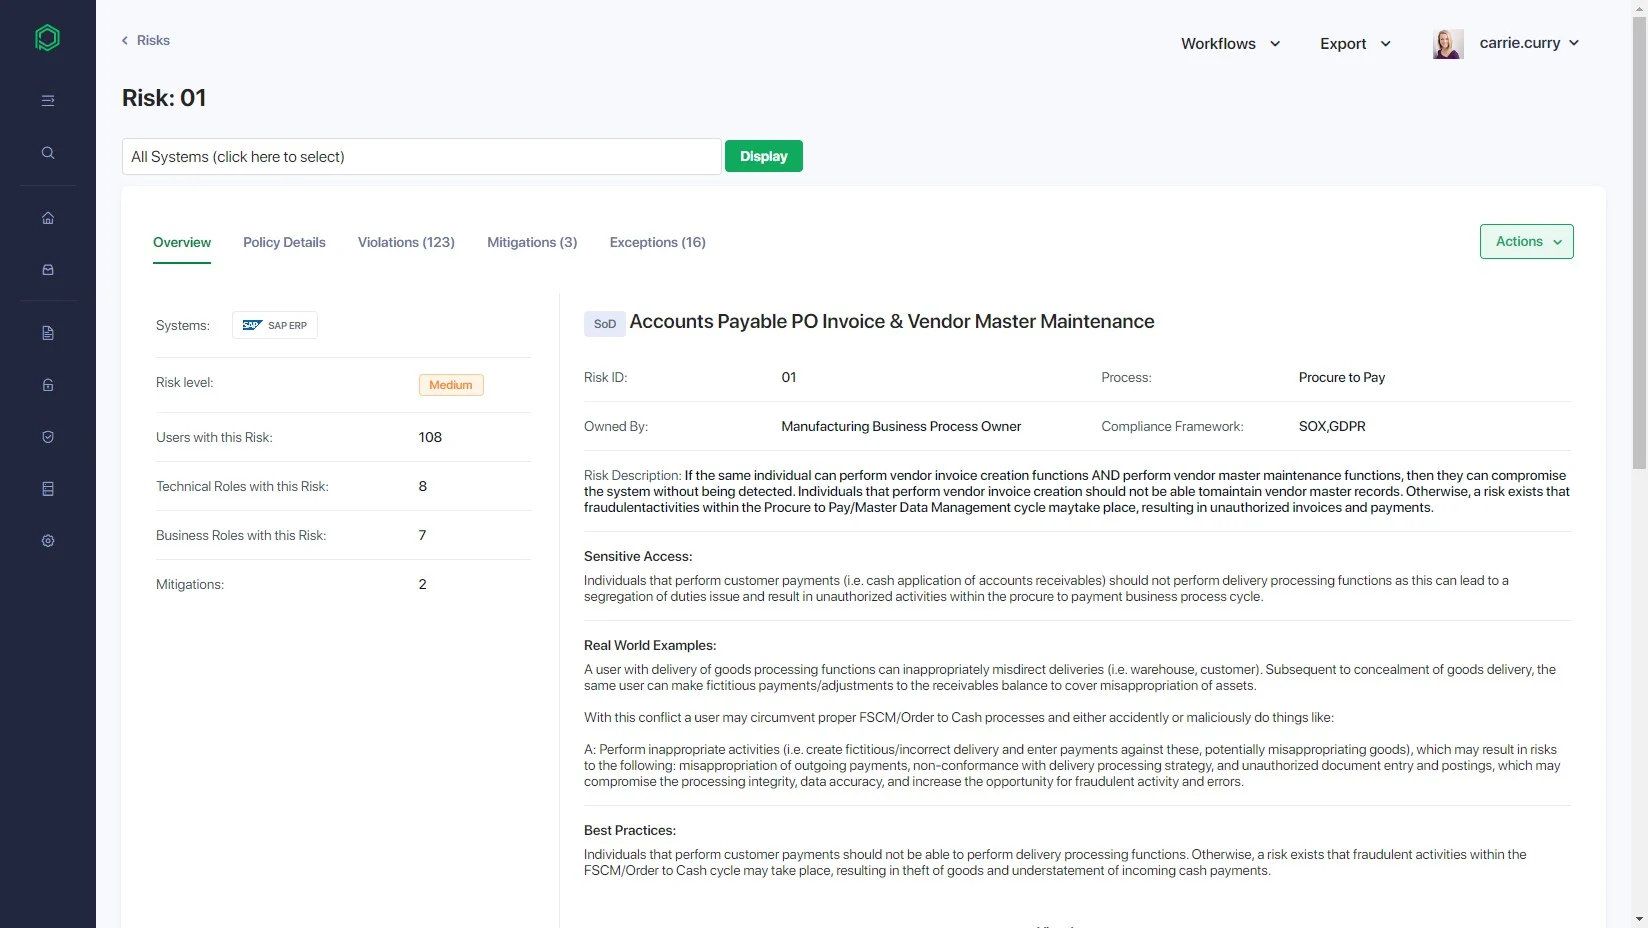Click the SoD tag before the title
The image size is (1648, 928).
(x=605, y=324)
